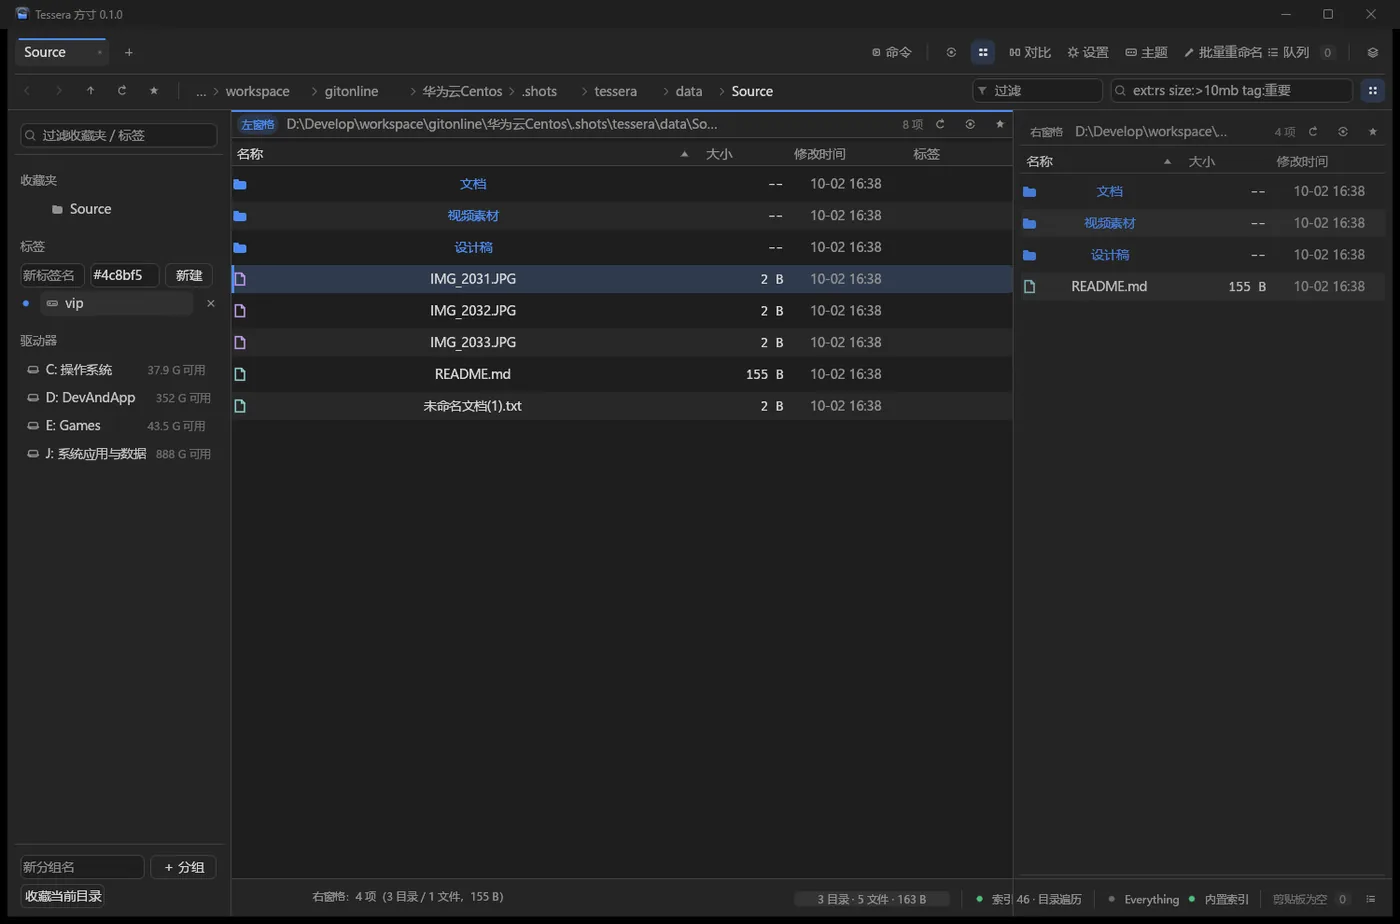Open the 对比 compare tool

1029,52
